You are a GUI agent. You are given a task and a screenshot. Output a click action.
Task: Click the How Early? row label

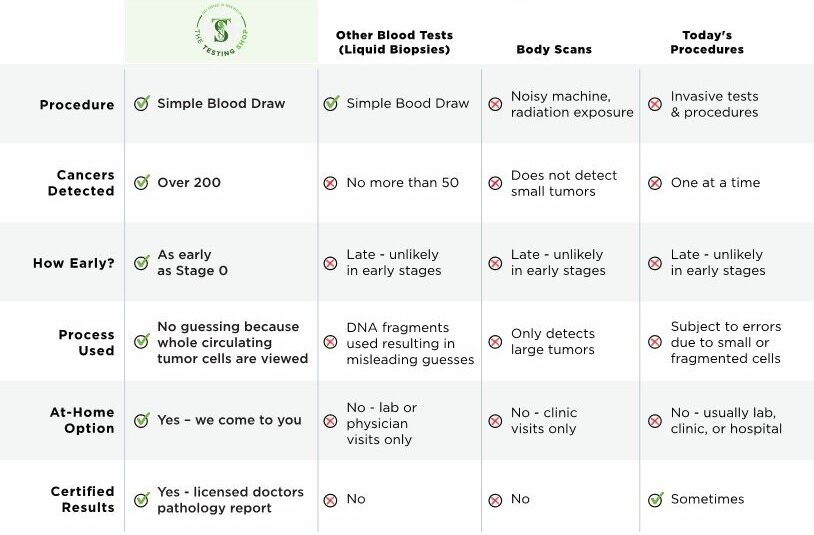pos(74,263)
